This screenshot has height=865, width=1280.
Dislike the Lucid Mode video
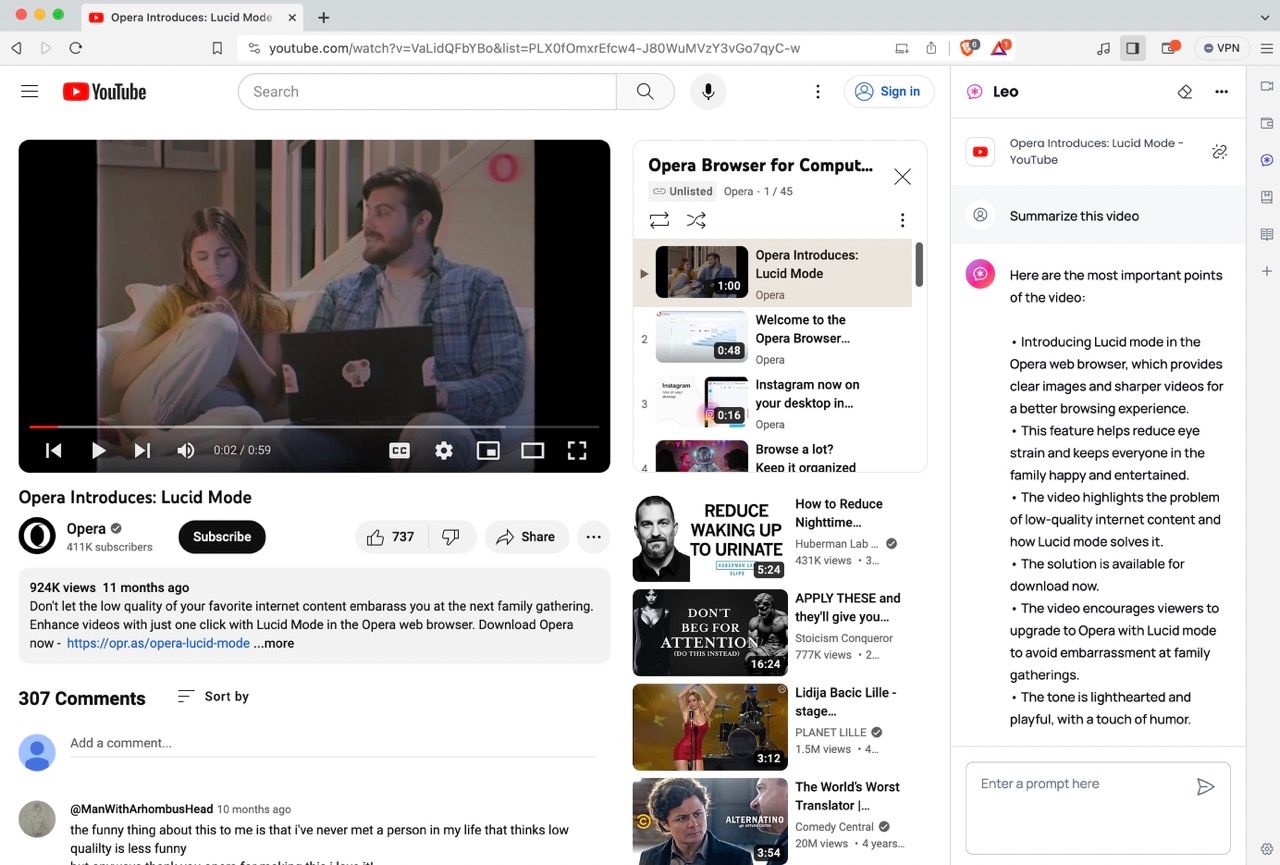click(x=451, y=537)
